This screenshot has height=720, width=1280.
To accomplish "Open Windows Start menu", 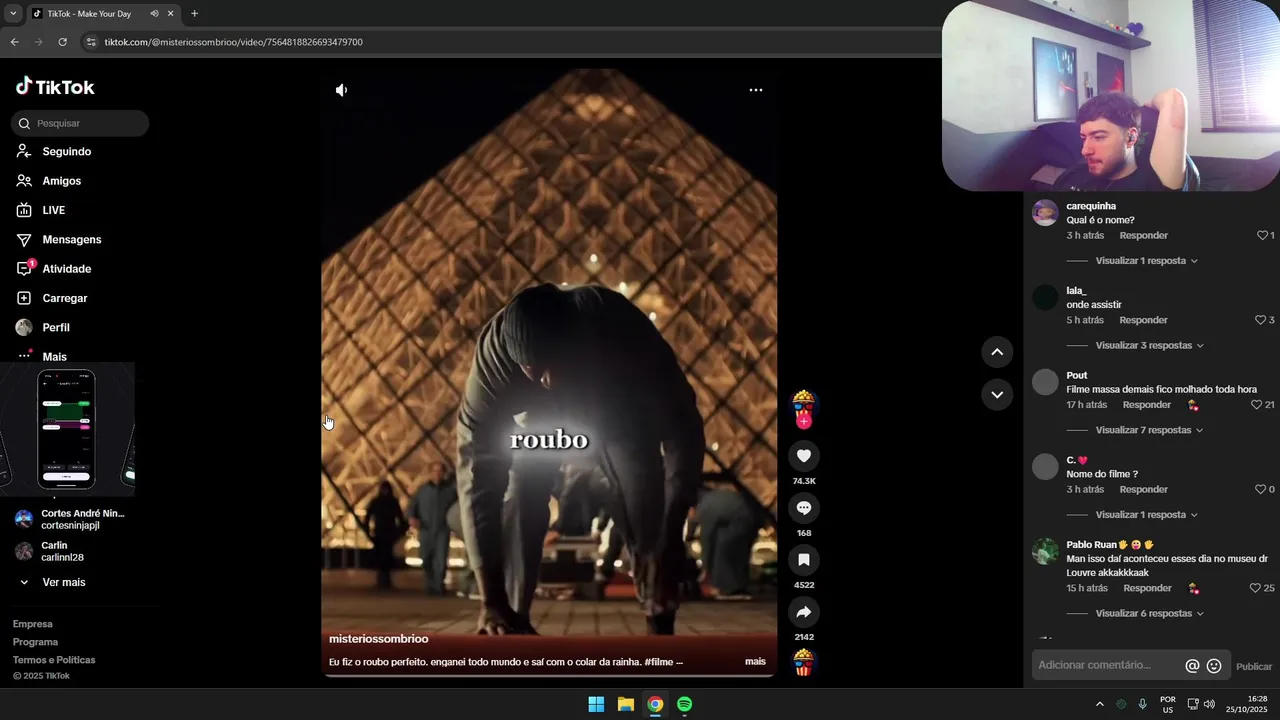I will (x=596, y=704).
